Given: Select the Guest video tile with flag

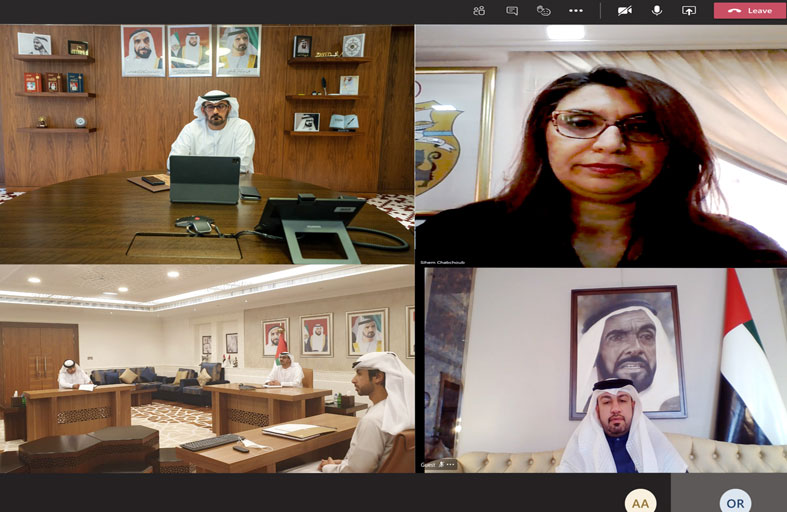Looking at the screenshot, I should pos(600,369).
